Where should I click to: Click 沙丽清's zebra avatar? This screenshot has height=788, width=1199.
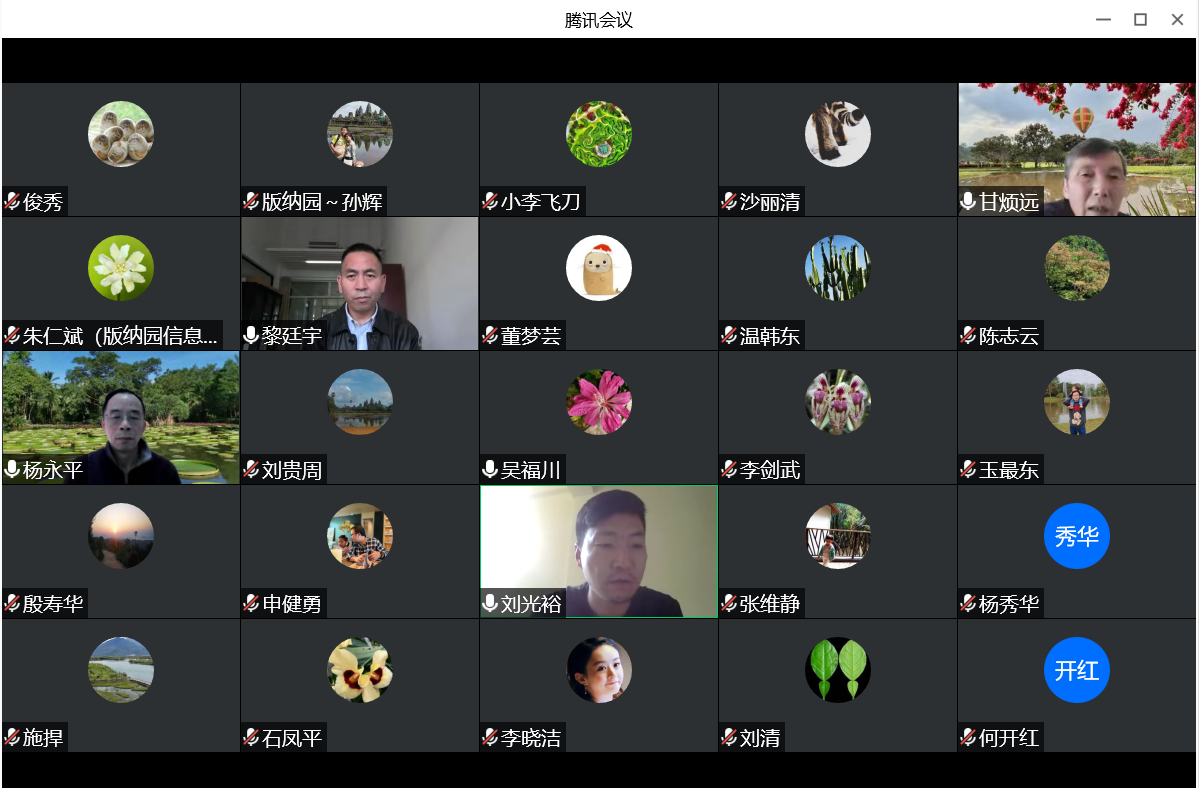click(838, 134)
